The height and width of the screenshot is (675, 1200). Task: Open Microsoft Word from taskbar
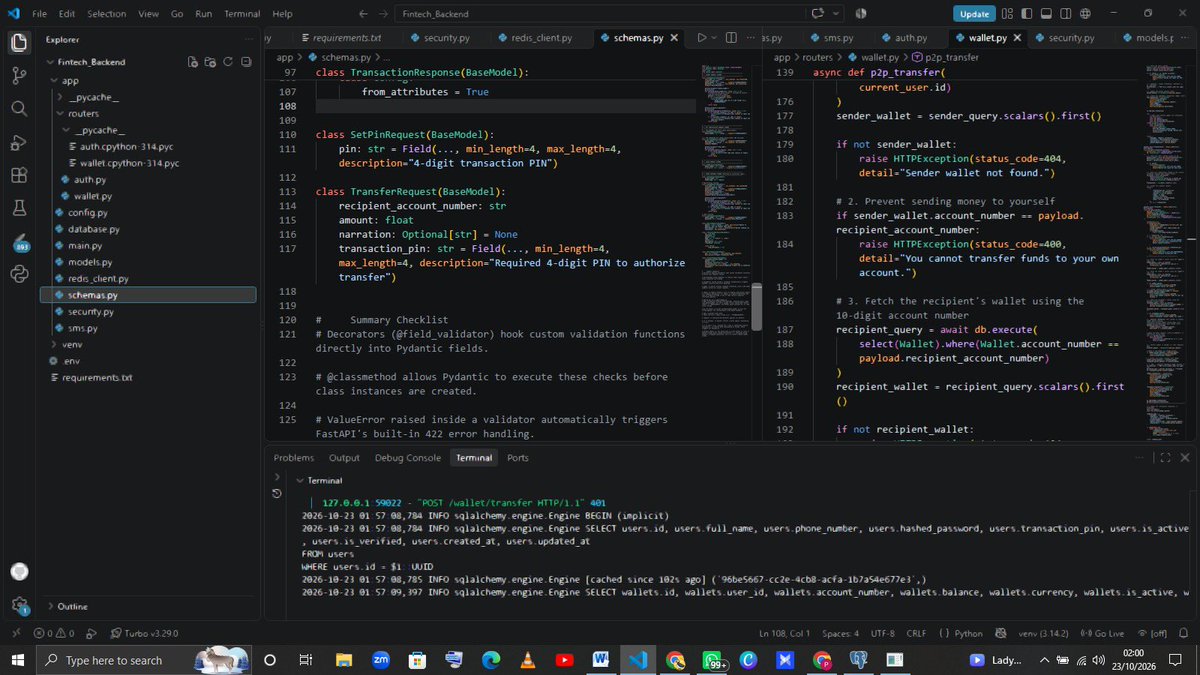tap(600, 660)
